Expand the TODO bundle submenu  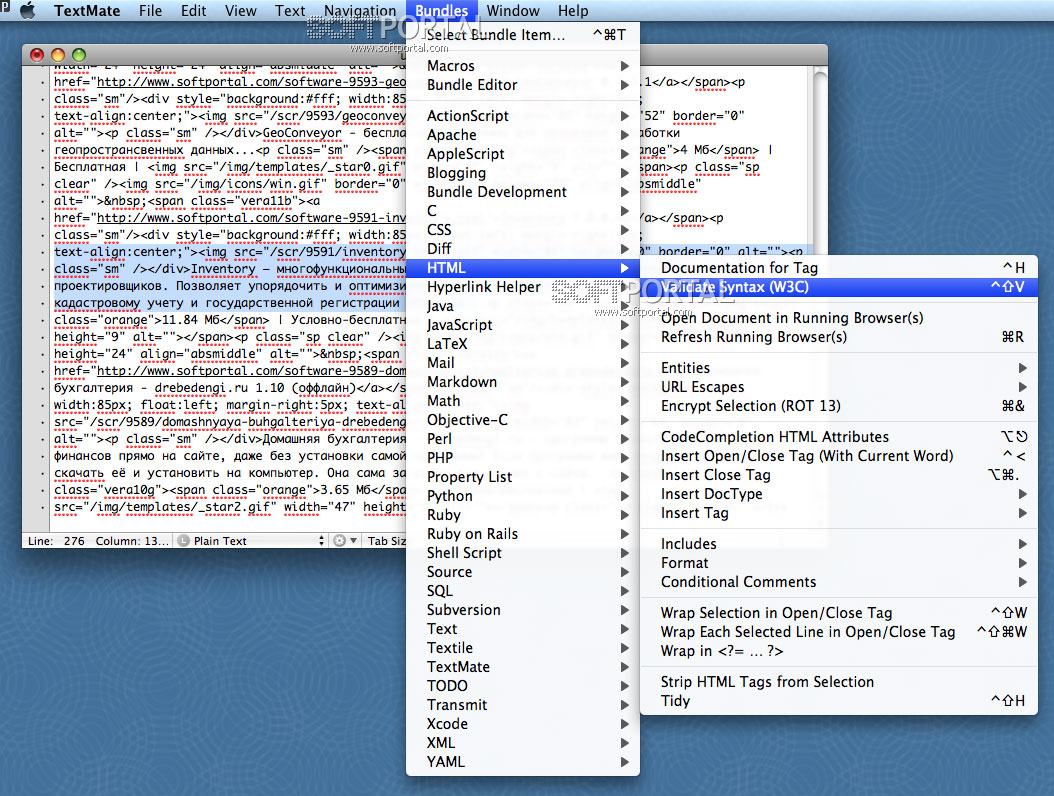[x=523, y=686]
